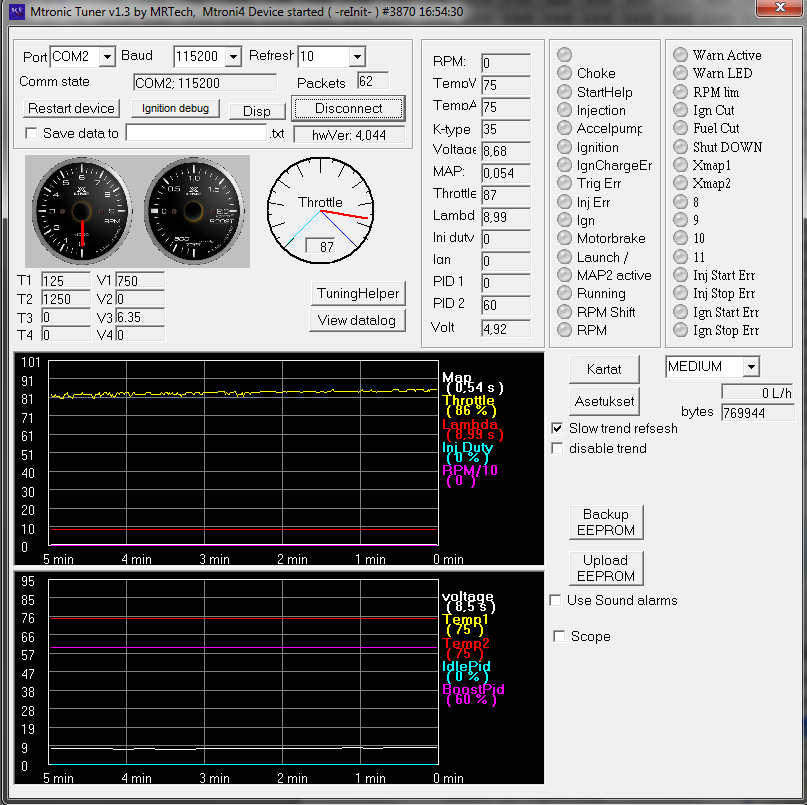Click the Fuel Cut indicator LED
The image size is (807, 805).
tap(680, 128)
